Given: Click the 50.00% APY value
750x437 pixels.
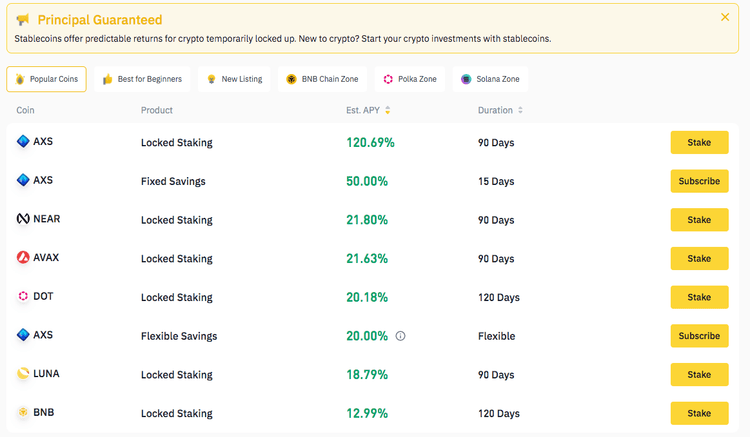Looking at the screenshot, I should pyautogui.click(x=367, y=181).
